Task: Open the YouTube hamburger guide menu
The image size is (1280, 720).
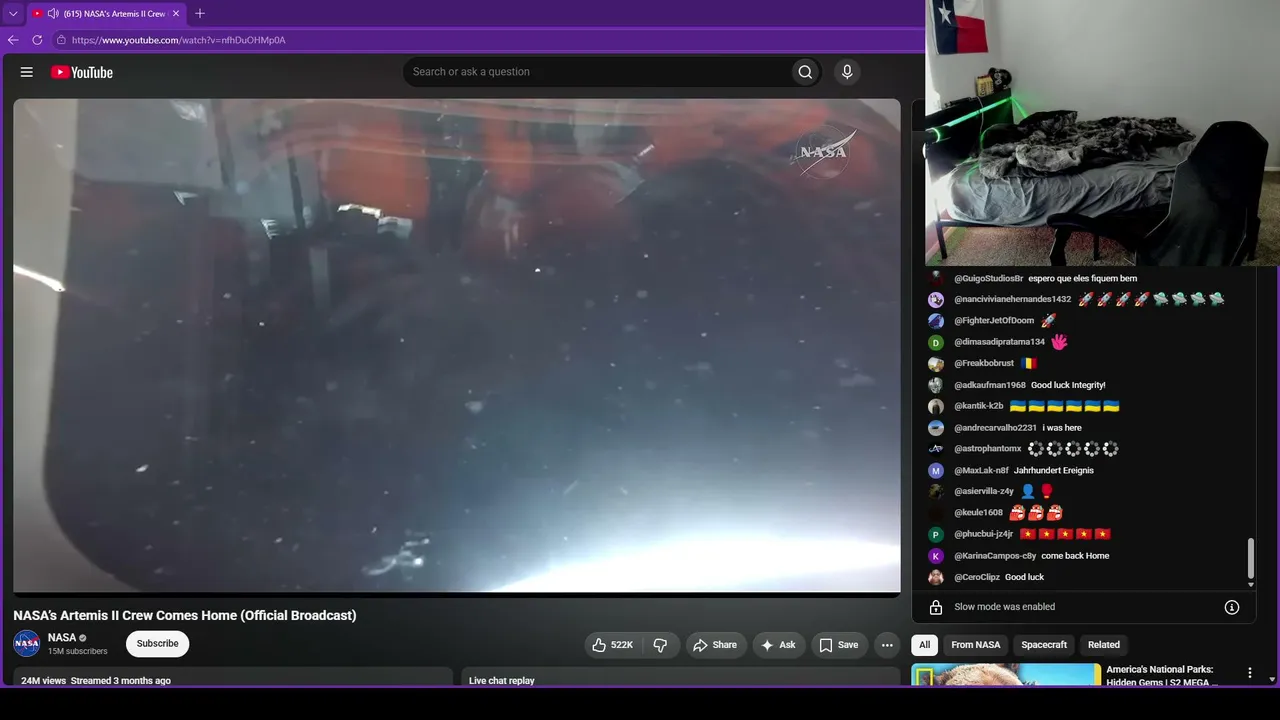Action: [x=27, y=72]
